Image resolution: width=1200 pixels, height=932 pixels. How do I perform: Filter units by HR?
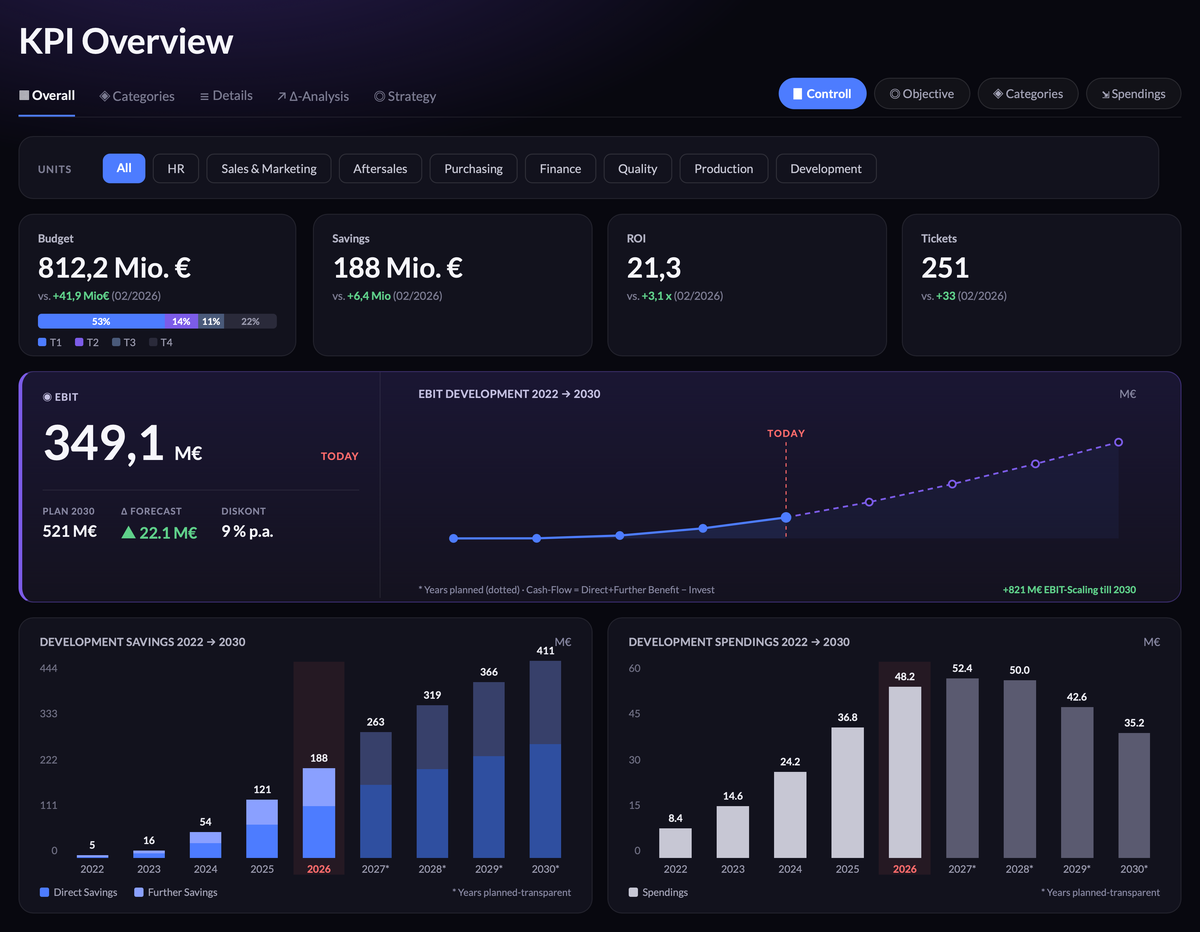[x=176, y=168]
